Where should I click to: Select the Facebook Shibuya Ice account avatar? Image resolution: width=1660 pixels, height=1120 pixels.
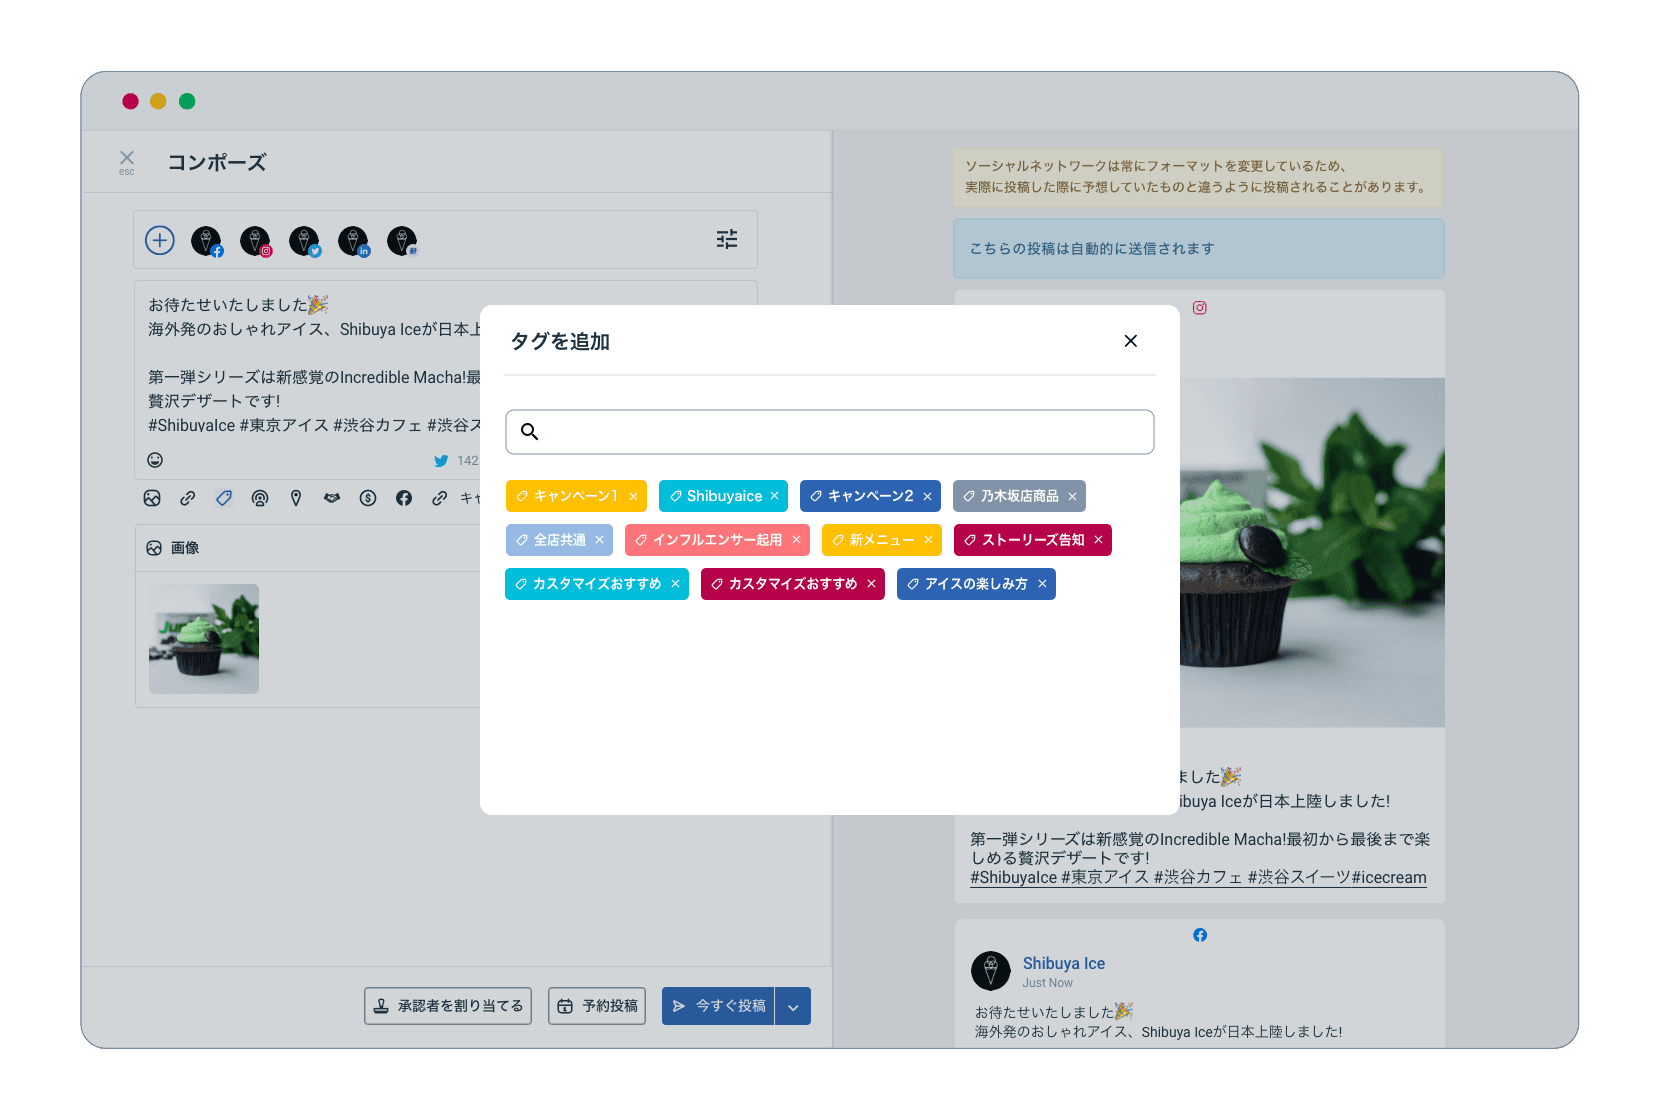point(206,241)
